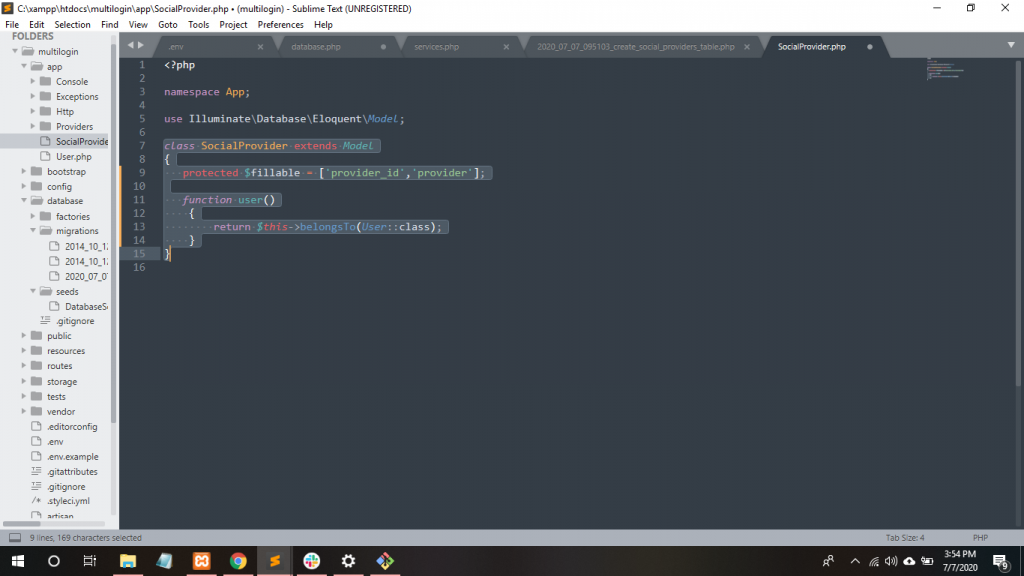
Task: Collapse the database folder
Action: click(x=24, y=200)
